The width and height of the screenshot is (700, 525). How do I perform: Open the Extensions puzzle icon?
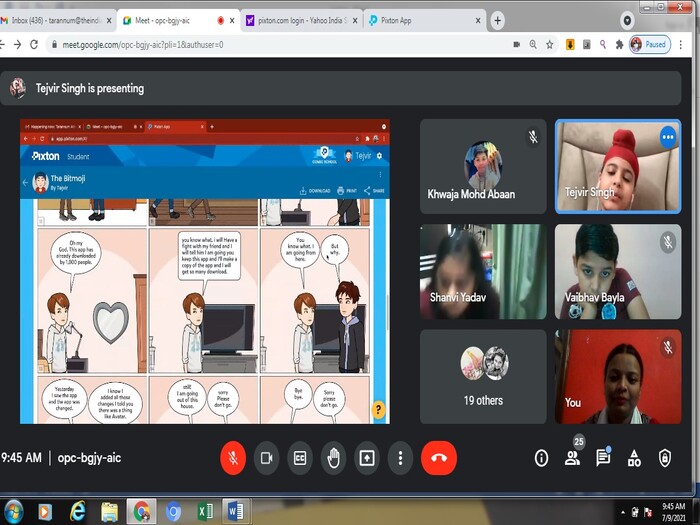619,45
